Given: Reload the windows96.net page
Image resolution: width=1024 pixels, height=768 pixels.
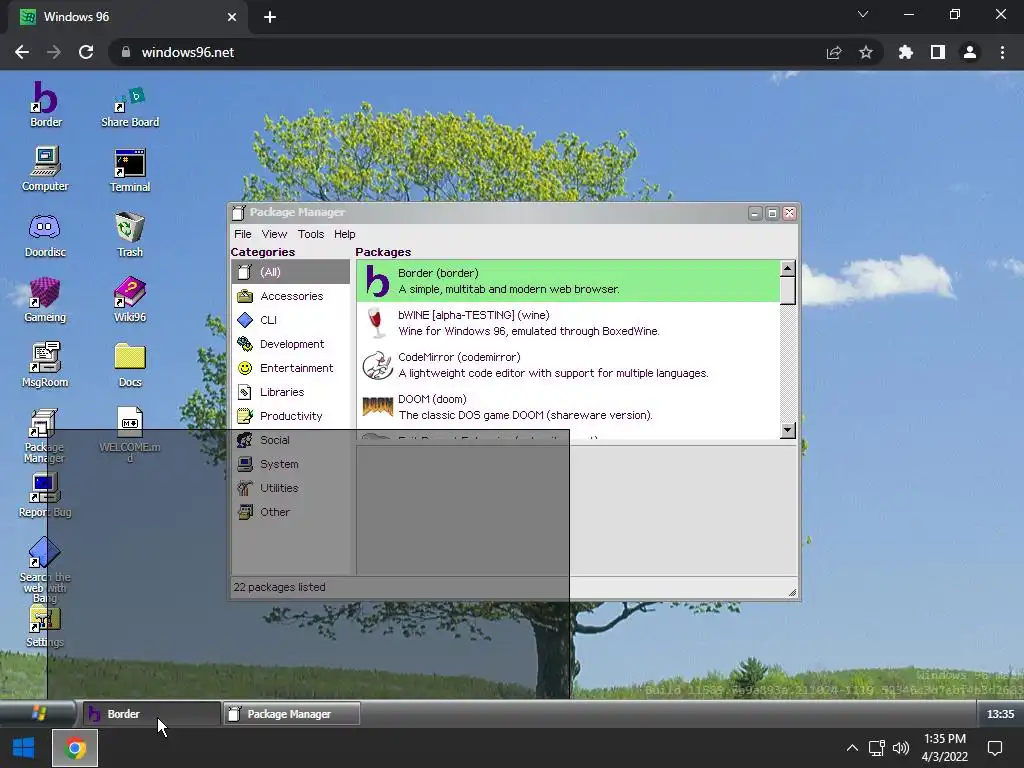Looking at the screenshot, I should (x=86, y=52).
